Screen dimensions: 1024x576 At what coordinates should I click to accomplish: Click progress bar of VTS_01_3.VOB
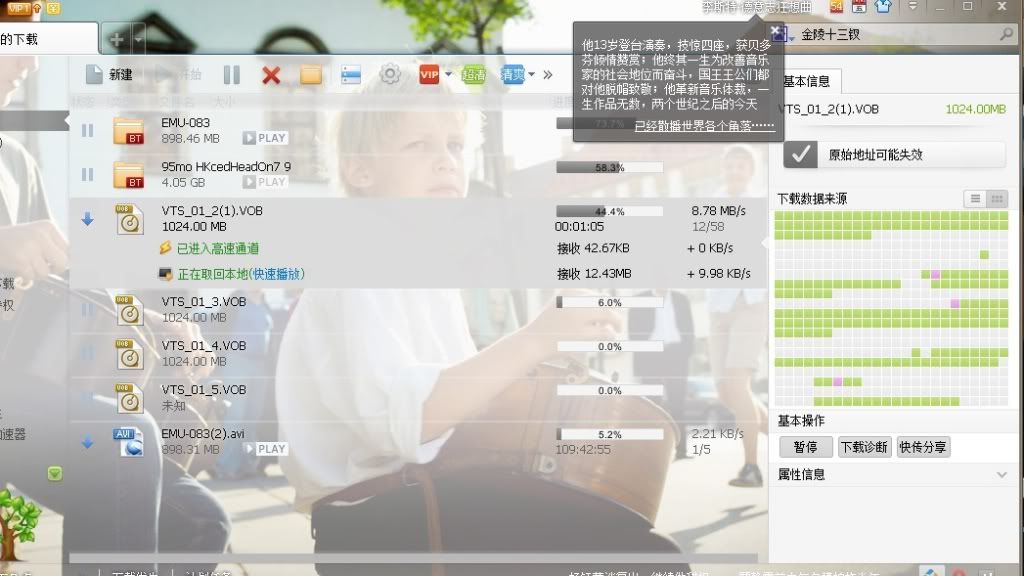tap(609, 302)
